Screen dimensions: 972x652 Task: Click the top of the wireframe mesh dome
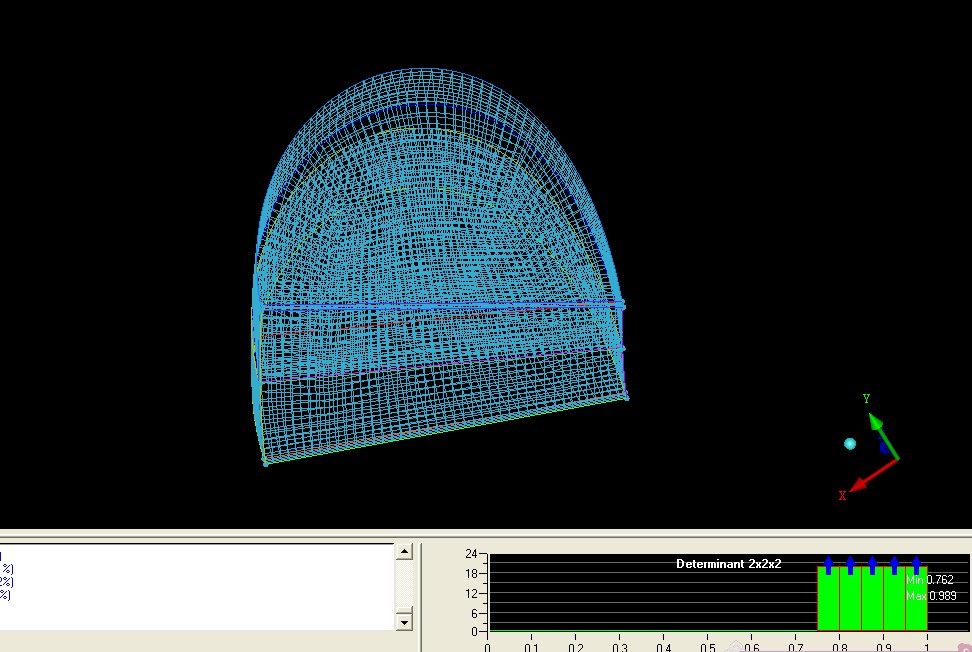pos(440,70)
